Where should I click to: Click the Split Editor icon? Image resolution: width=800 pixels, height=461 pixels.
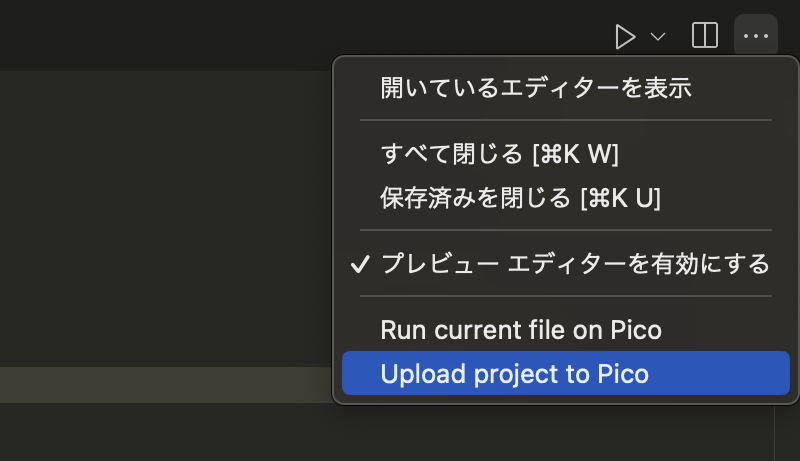click(705, 37)
